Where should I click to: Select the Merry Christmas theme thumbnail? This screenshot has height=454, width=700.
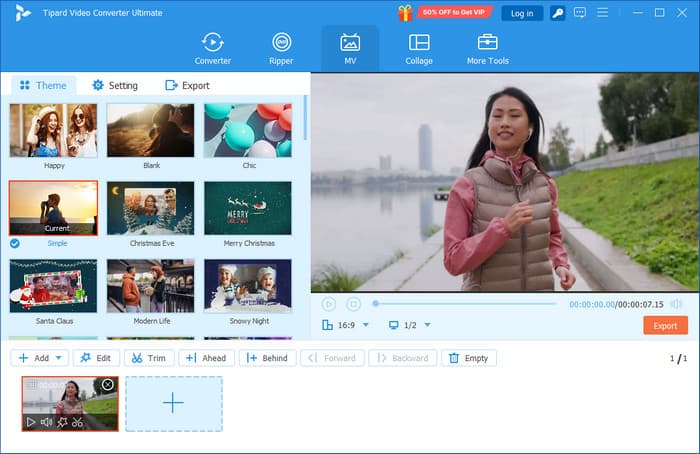coord(247,208)
